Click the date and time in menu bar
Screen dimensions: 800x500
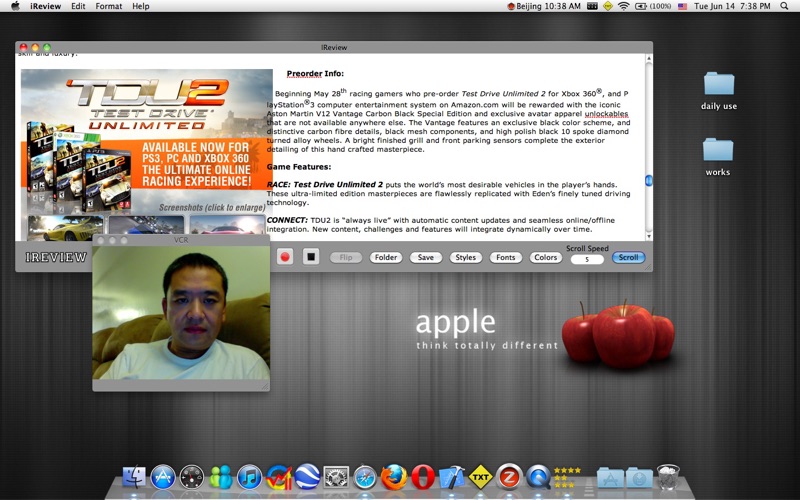(732, 6)
